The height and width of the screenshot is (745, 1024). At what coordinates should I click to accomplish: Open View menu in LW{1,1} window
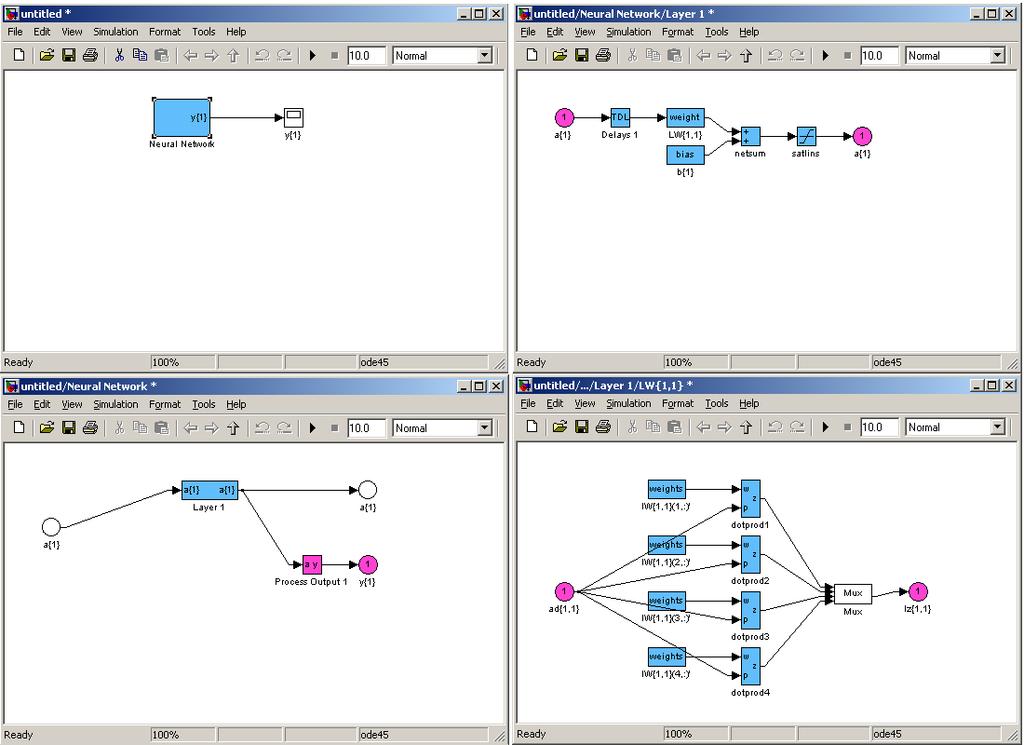tap(584, 404)
